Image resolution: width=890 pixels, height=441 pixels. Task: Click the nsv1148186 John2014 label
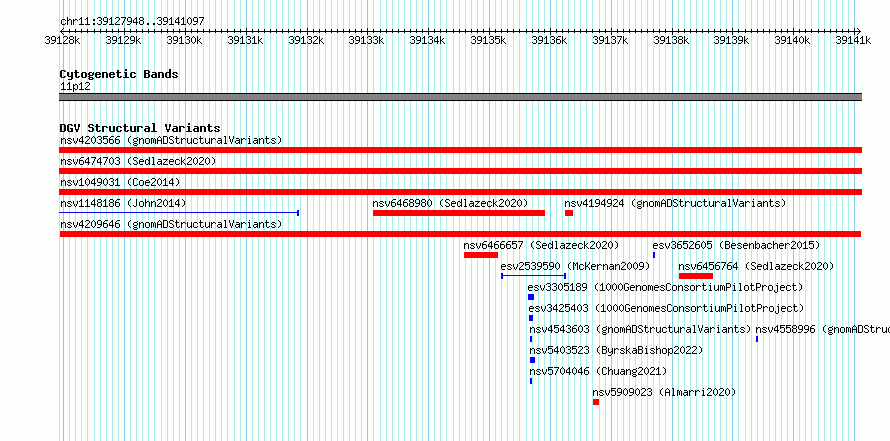[123, 203]
